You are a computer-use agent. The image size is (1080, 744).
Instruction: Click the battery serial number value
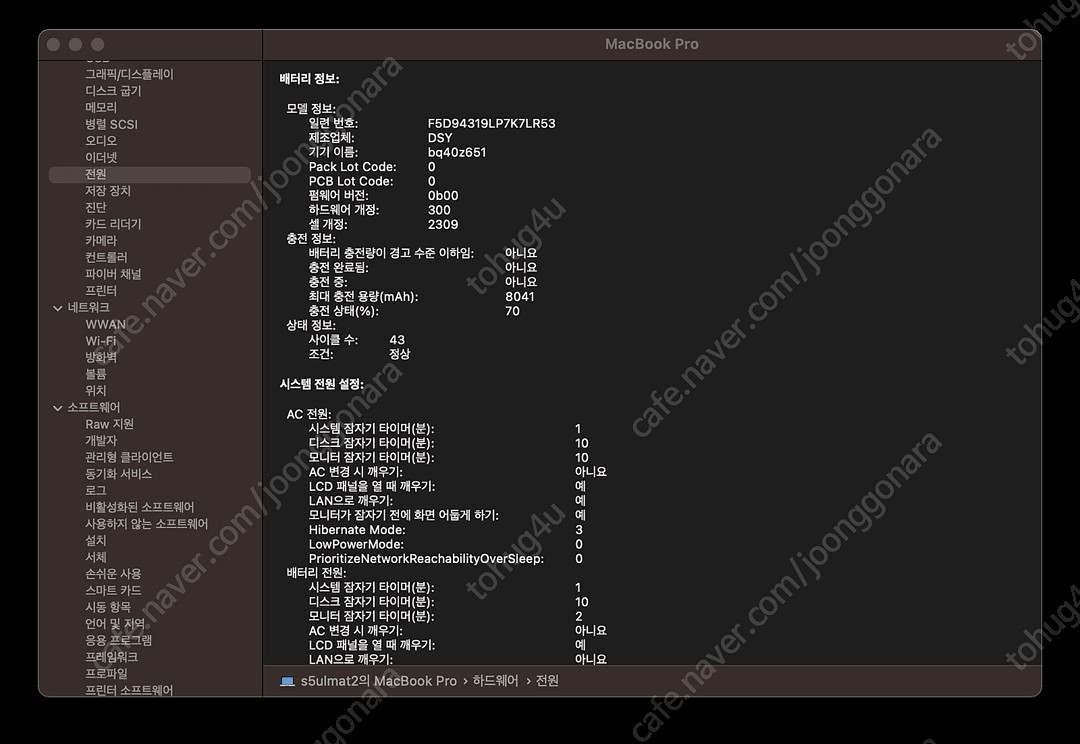(x=491, y=124)
